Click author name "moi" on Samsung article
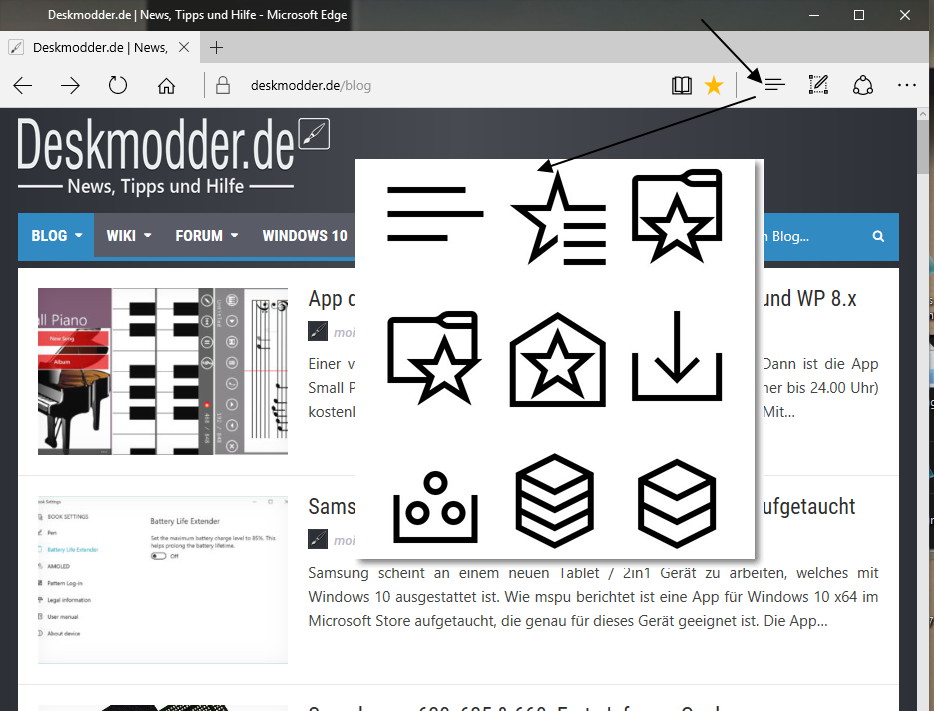Viewport: 934px width, 711px height. coord(344,540)
